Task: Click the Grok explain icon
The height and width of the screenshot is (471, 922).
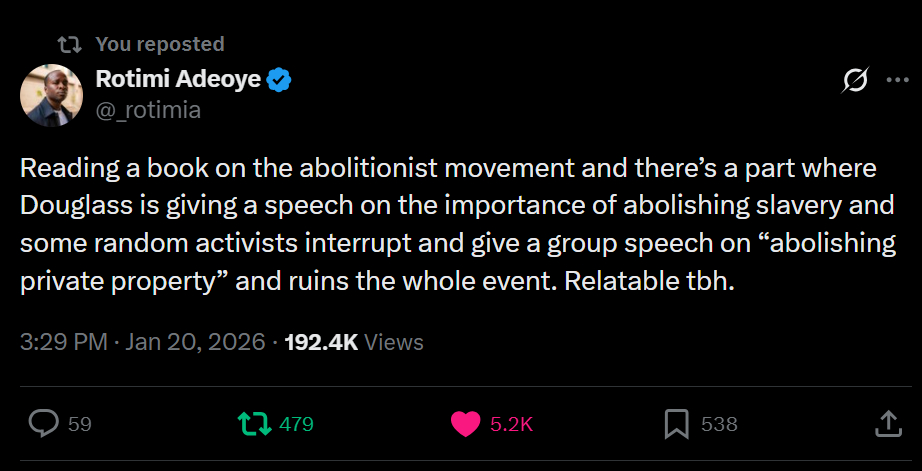Action: point(855,81)
